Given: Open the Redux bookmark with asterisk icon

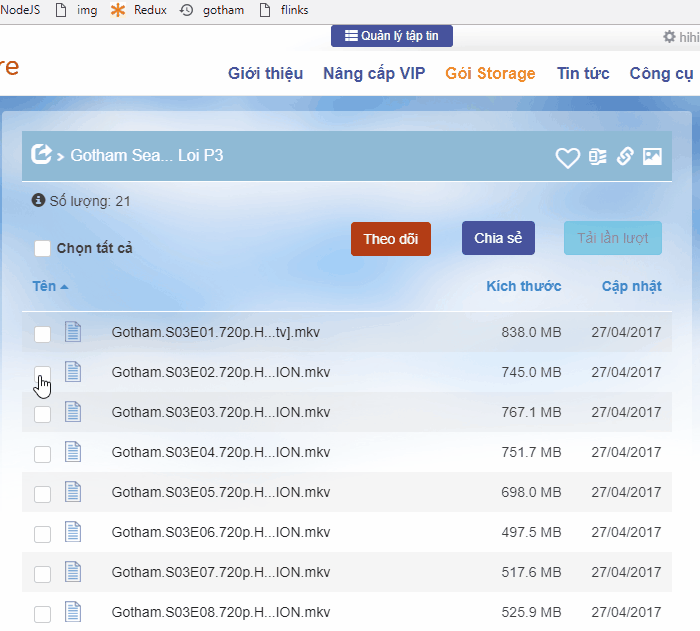Looking at the screenshot, I should point(139,10).
